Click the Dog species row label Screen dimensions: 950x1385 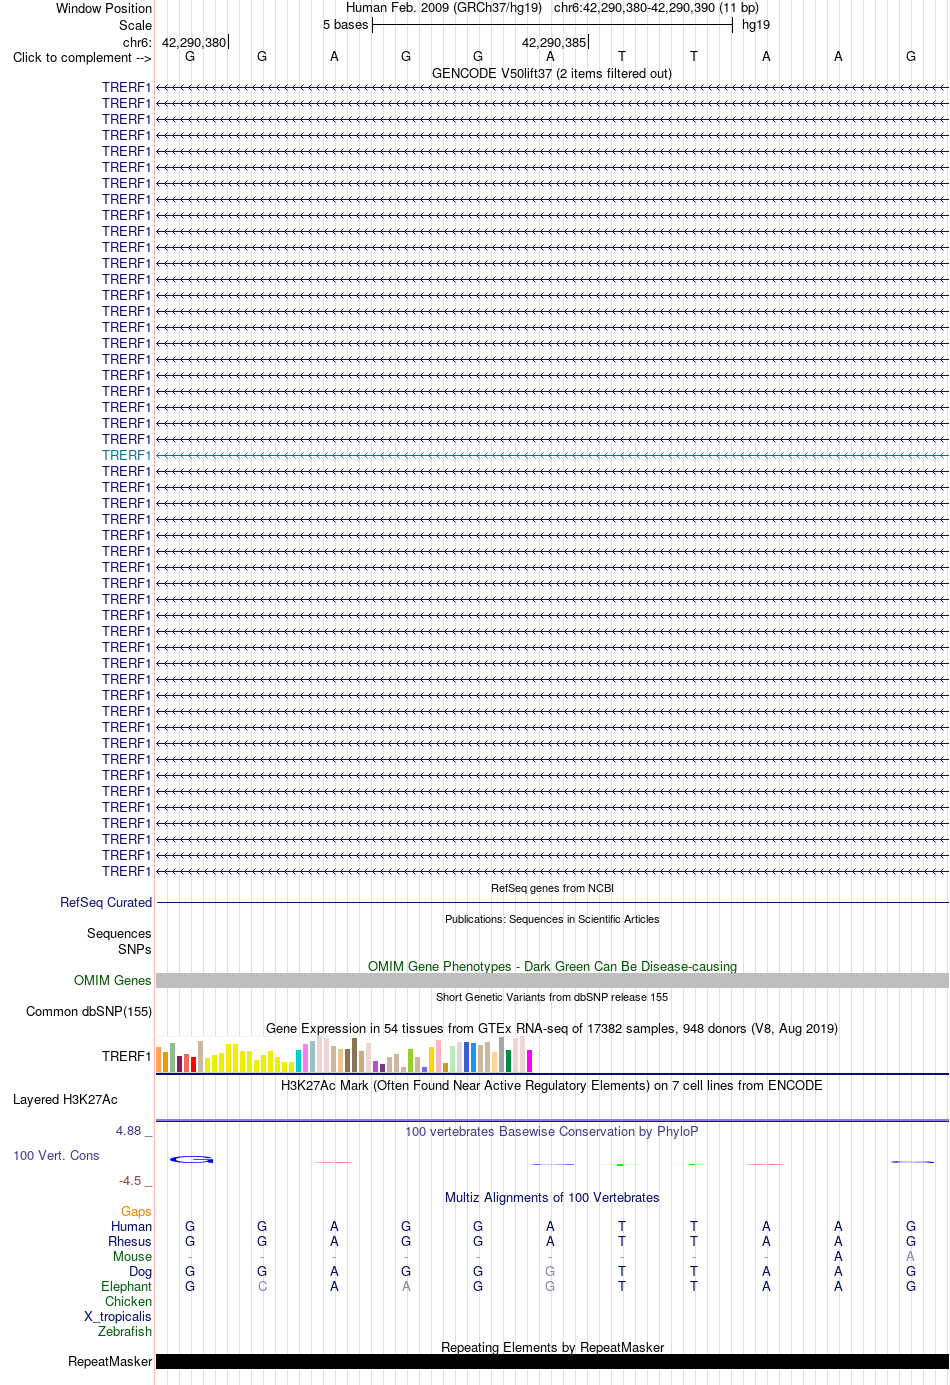tap(140, 1271)
